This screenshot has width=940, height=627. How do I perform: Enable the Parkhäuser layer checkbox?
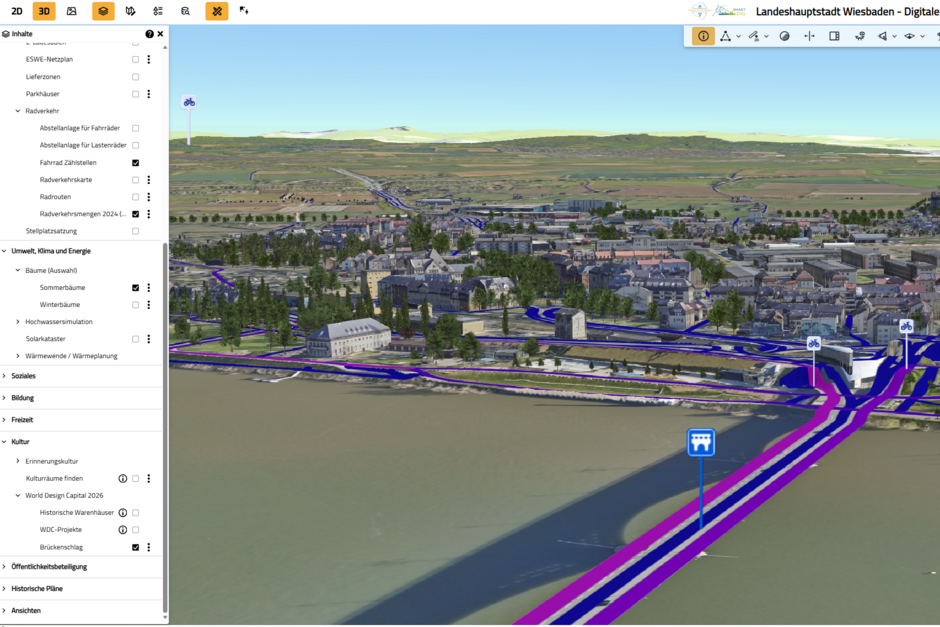point(135,94)
